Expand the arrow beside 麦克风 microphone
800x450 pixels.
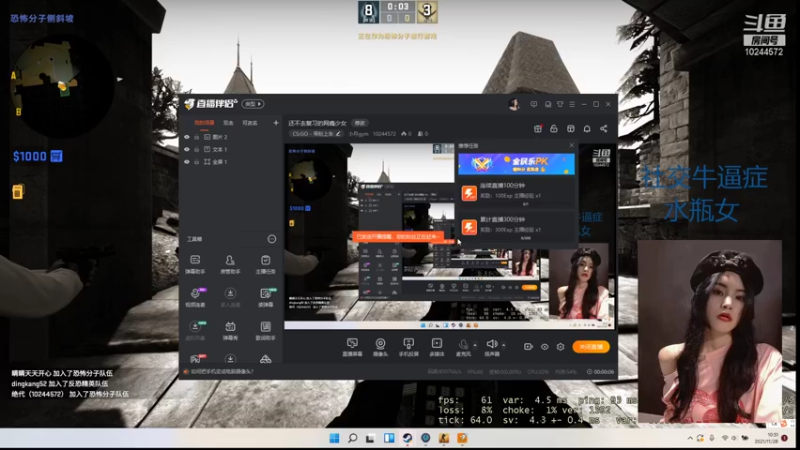point(475,345)
